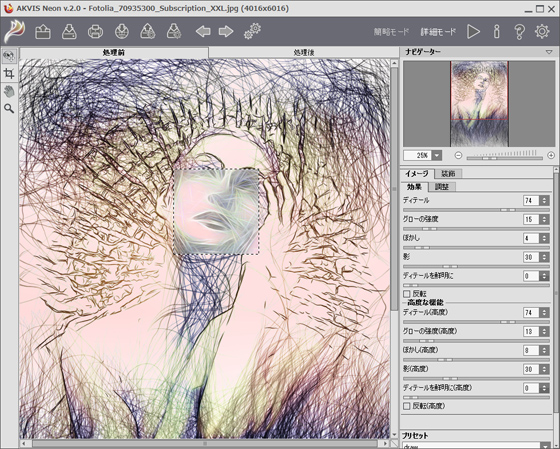Open Preferences gear icon
The height and width of the screenshot is (449, 560).
(x=542, y=32)
